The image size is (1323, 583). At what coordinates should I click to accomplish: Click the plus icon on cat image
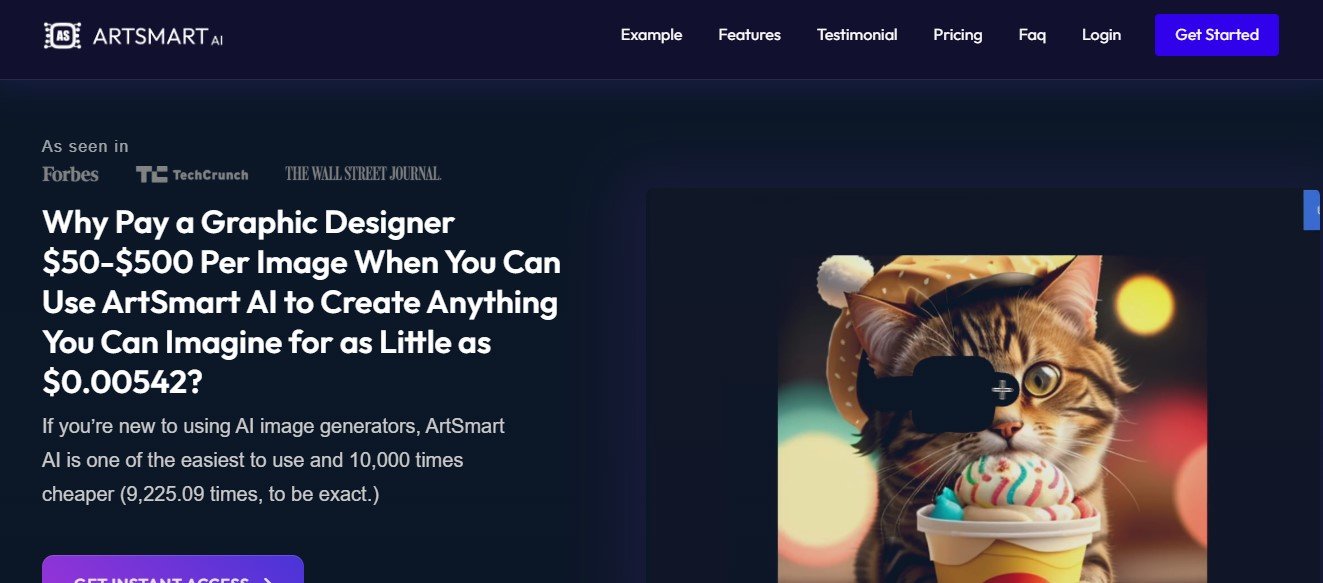[x=1001, y=390]
